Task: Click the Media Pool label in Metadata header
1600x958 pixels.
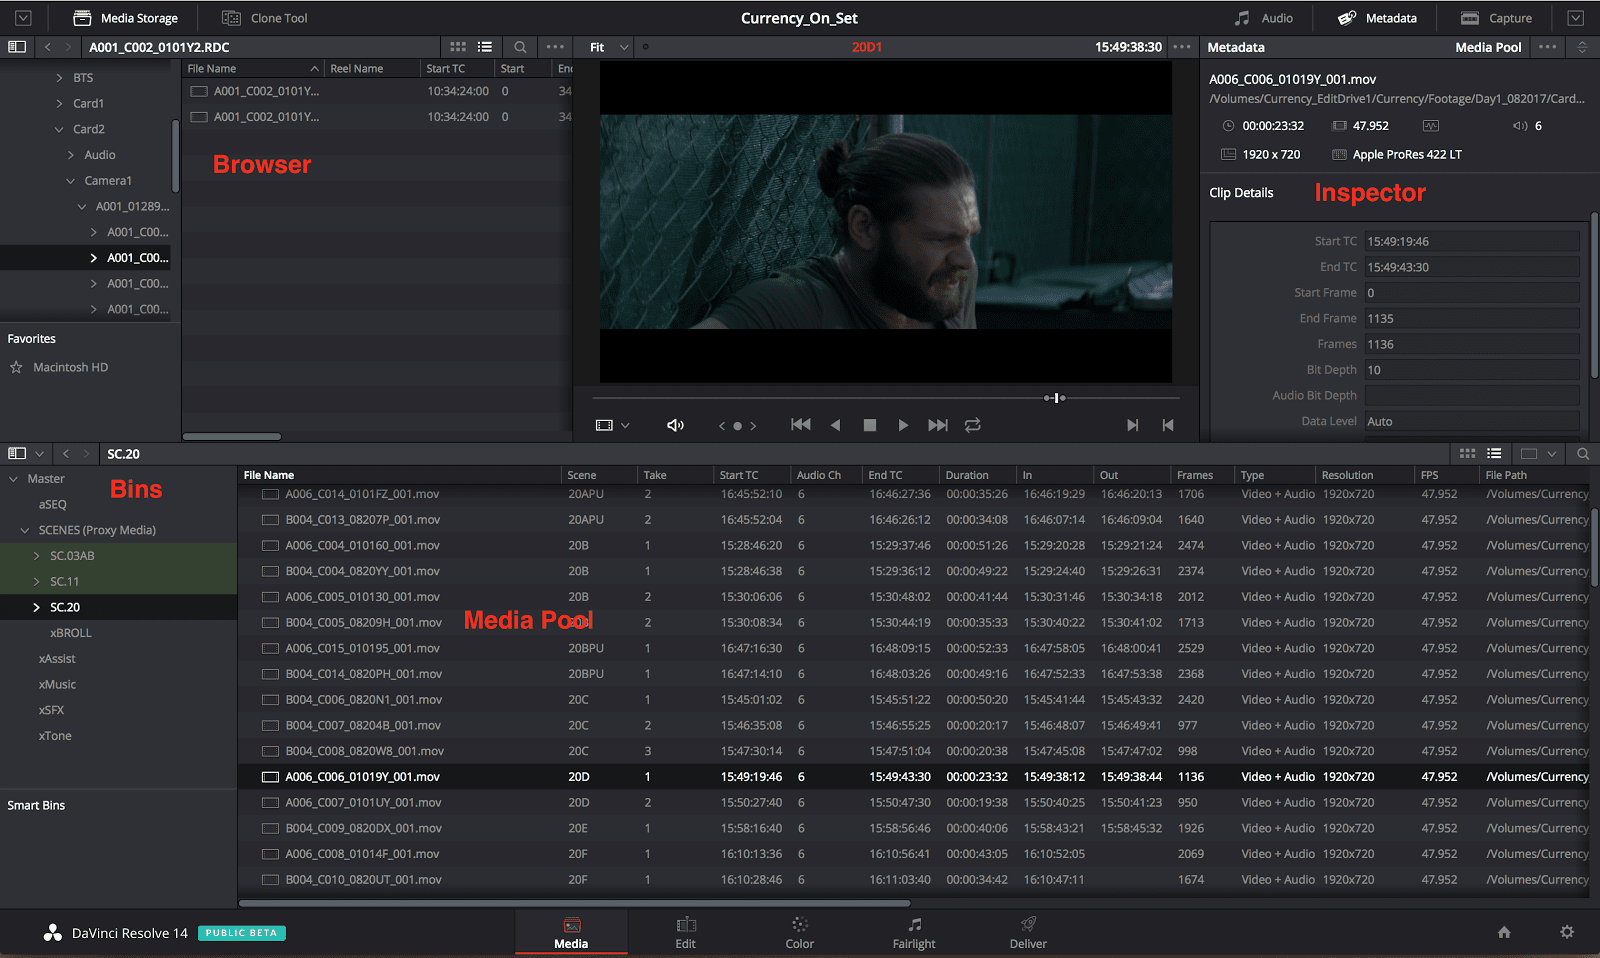Action: [x=1488, y=47]
